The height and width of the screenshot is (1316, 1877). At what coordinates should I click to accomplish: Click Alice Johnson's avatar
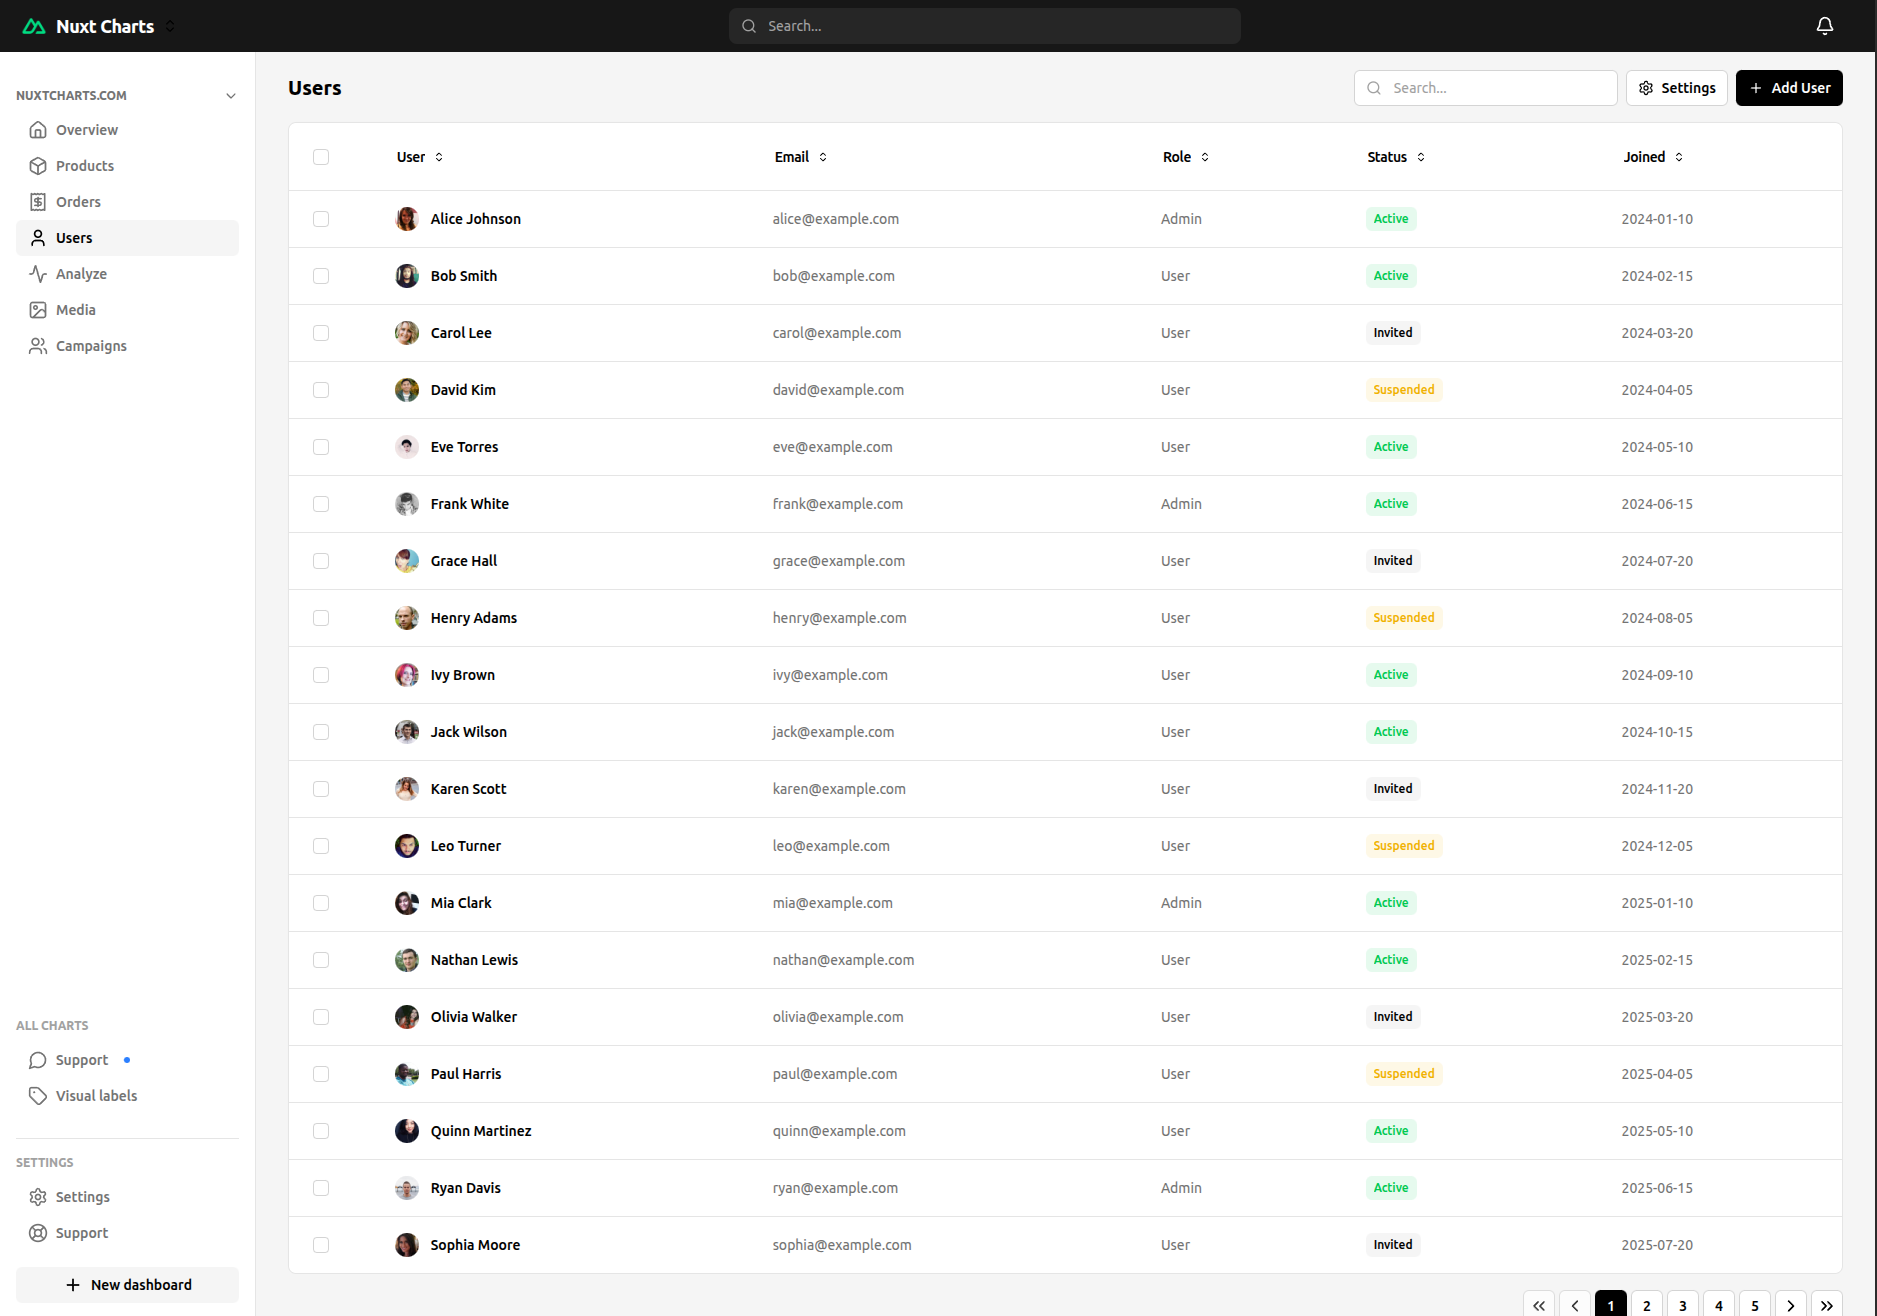click(406, 219)
